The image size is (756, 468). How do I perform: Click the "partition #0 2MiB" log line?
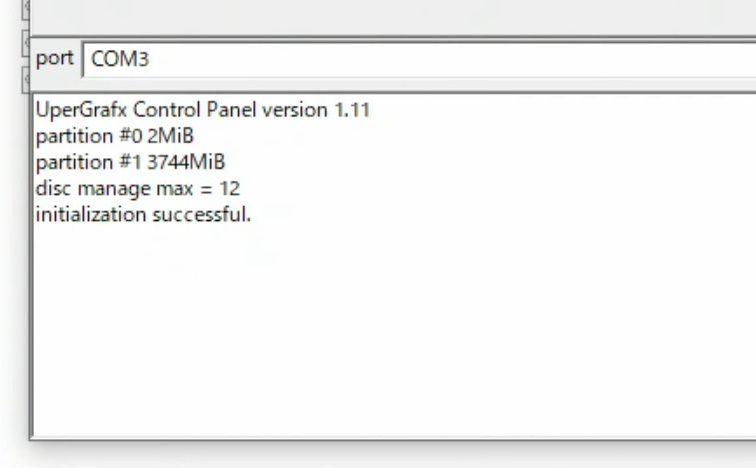(114, 136)
